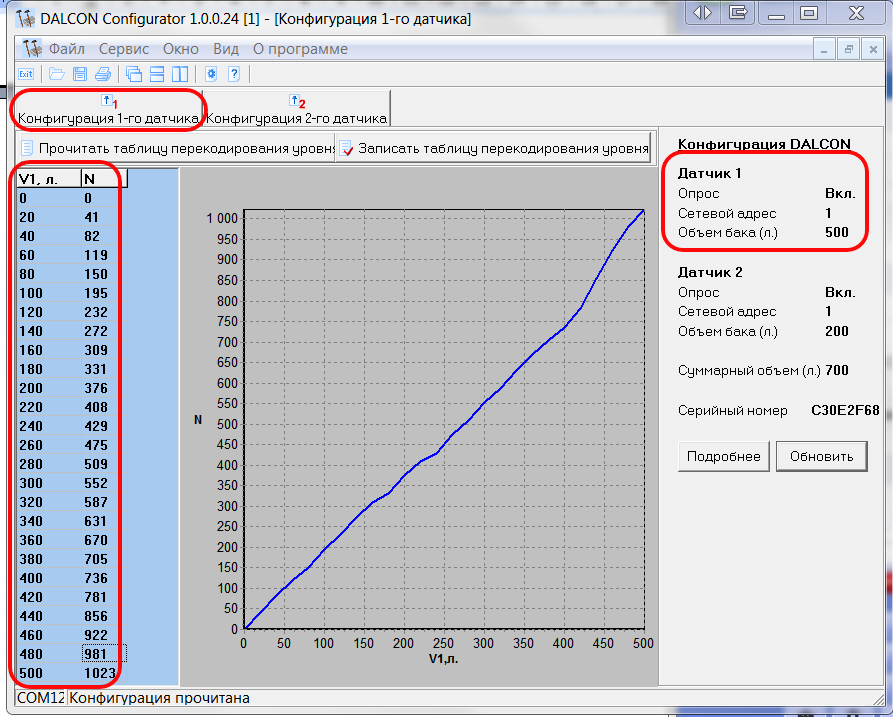Click the Help question mark icon
Image resolution: width=893 pixels, height=717 pixels.
click(234, 74)
